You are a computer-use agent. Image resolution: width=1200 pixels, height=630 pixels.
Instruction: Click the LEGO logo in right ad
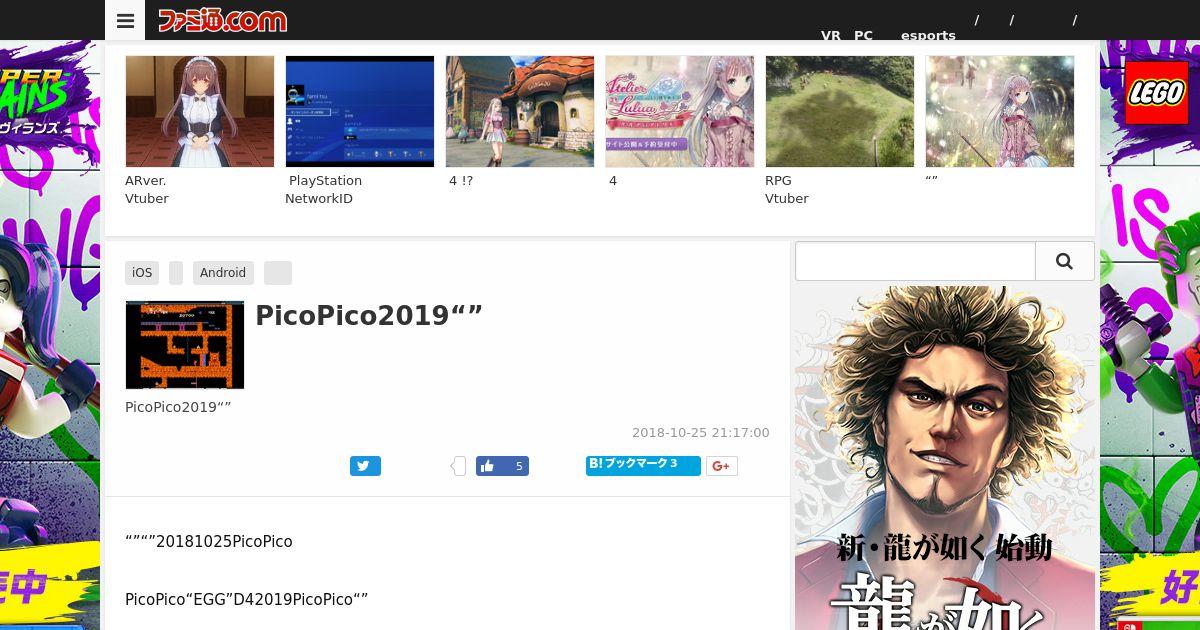point(1157,93)
